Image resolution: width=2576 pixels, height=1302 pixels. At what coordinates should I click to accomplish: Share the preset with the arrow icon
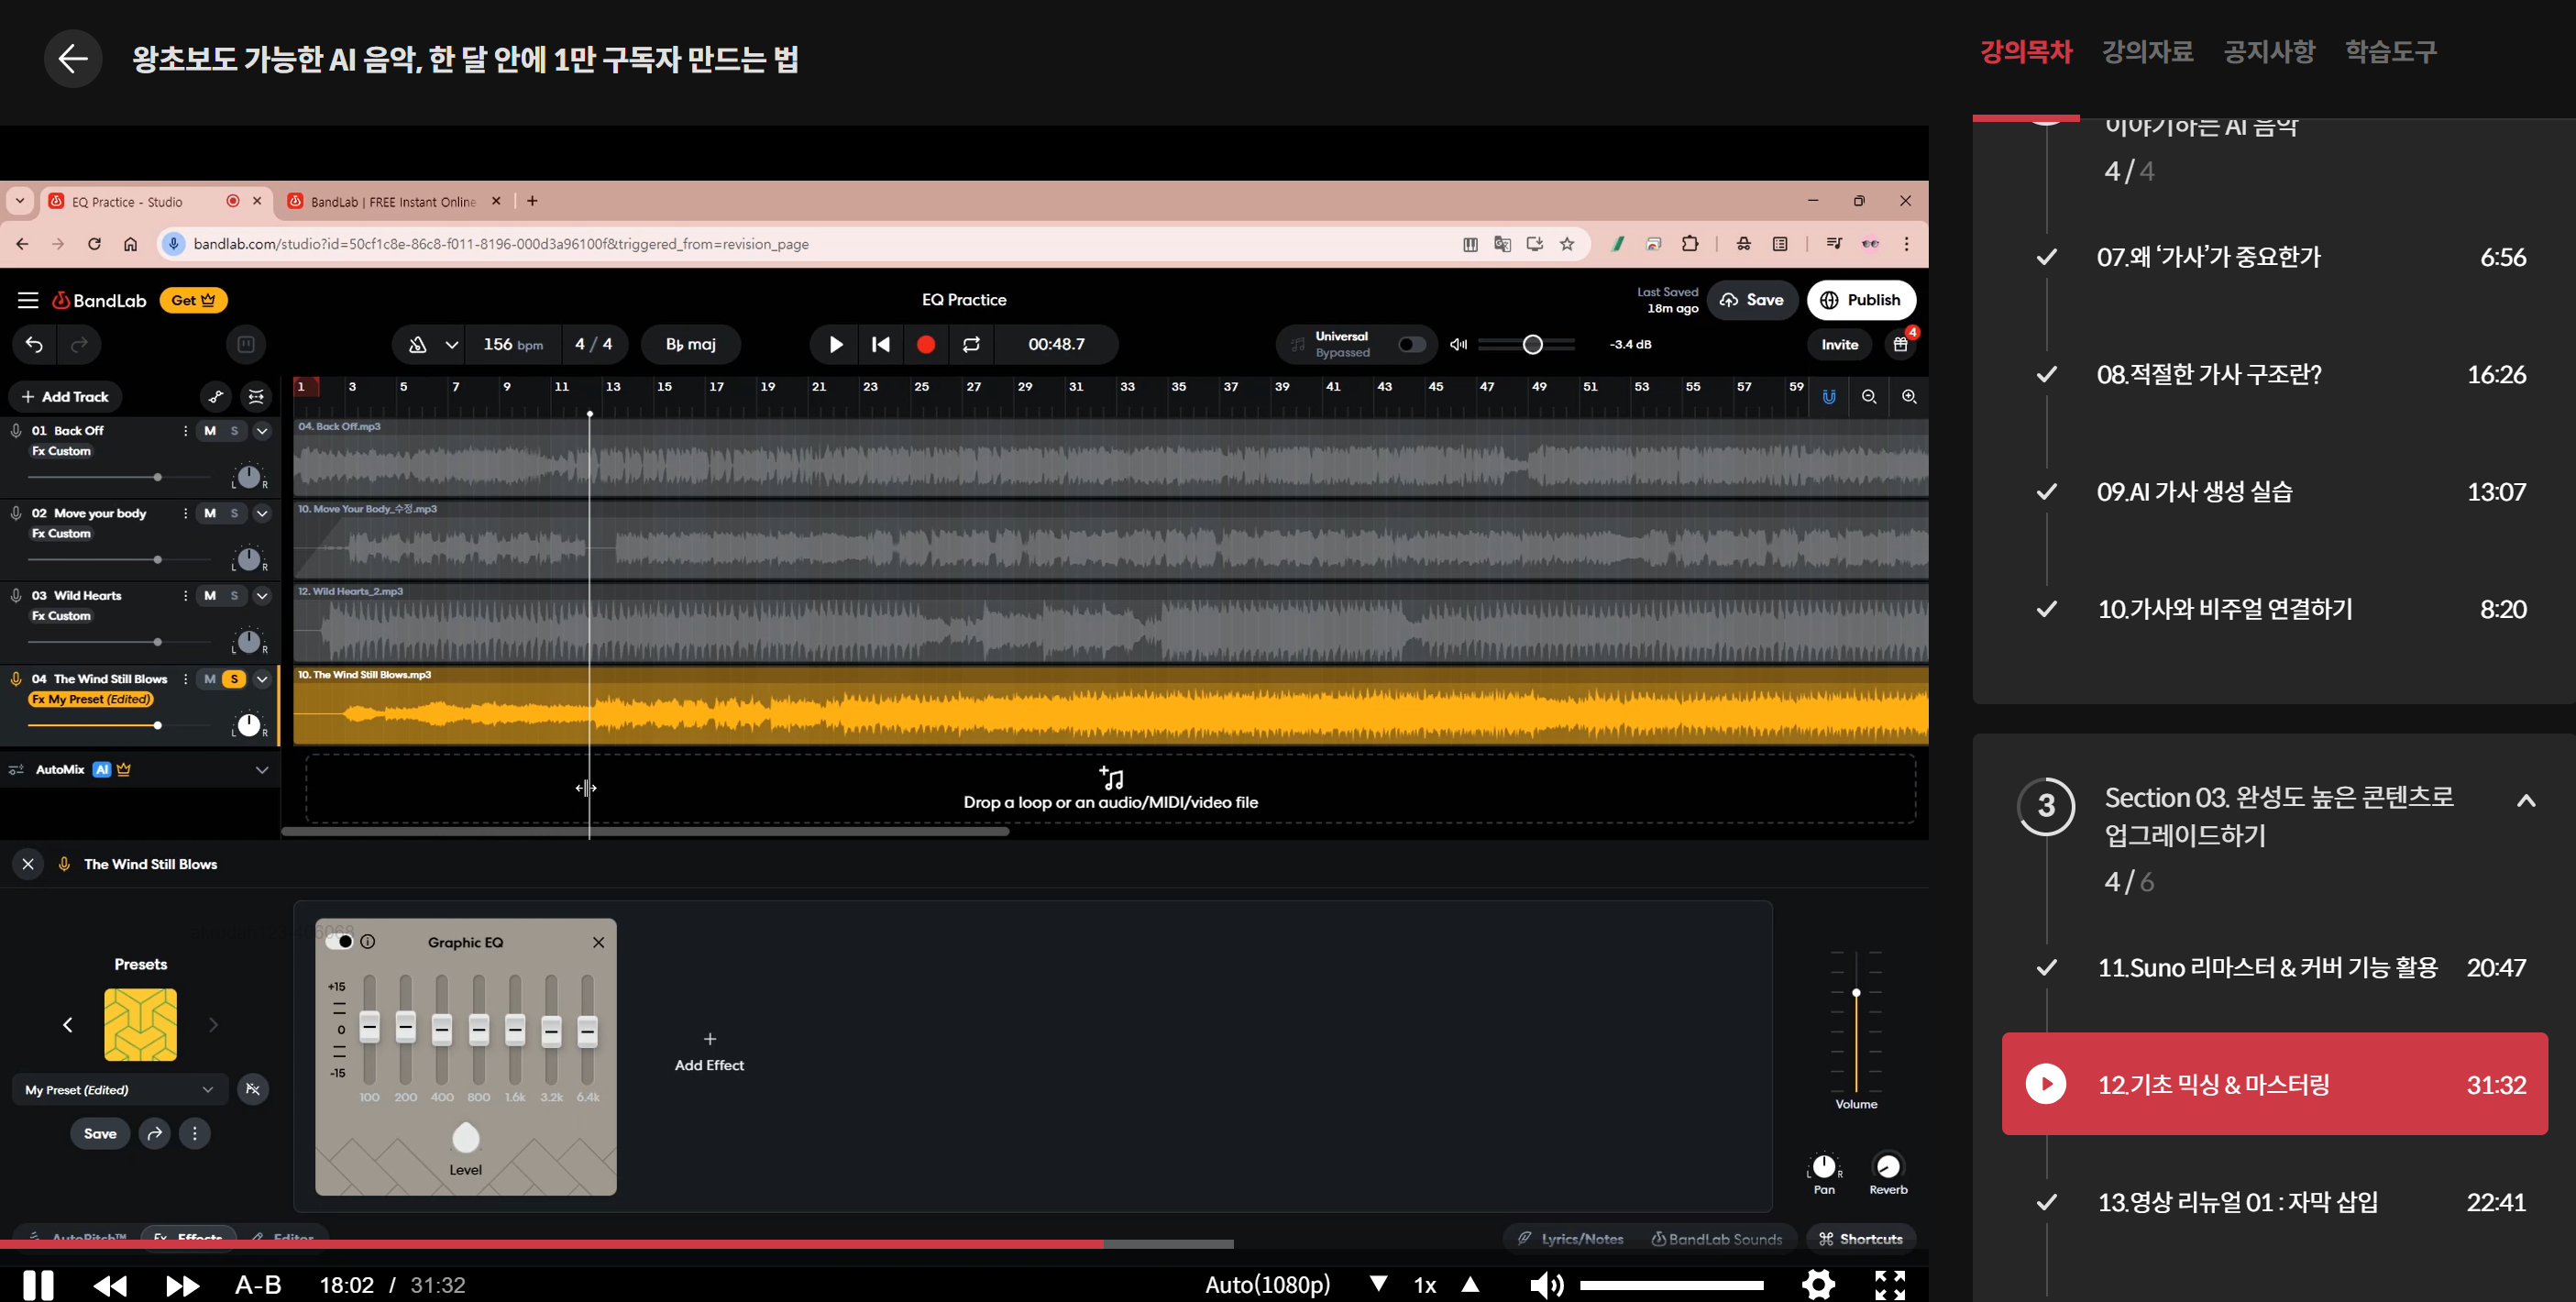[x=155, y=1134]
